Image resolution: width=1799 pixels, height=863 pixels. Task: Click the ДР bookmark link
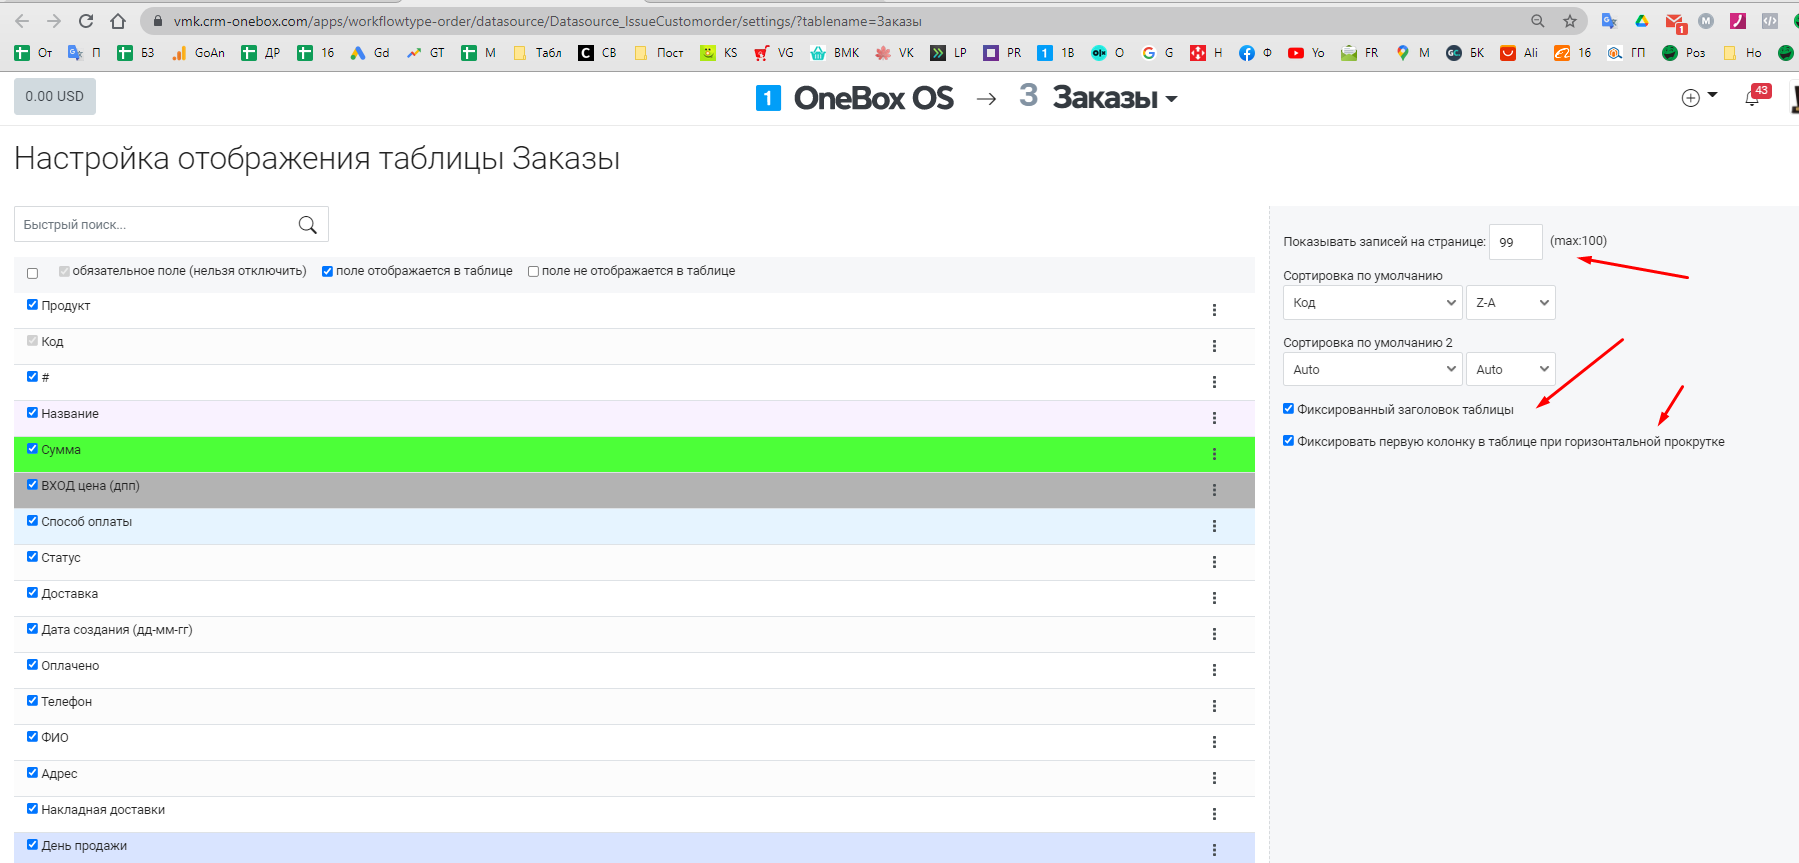pyautogui.click(x=261, y=53)
